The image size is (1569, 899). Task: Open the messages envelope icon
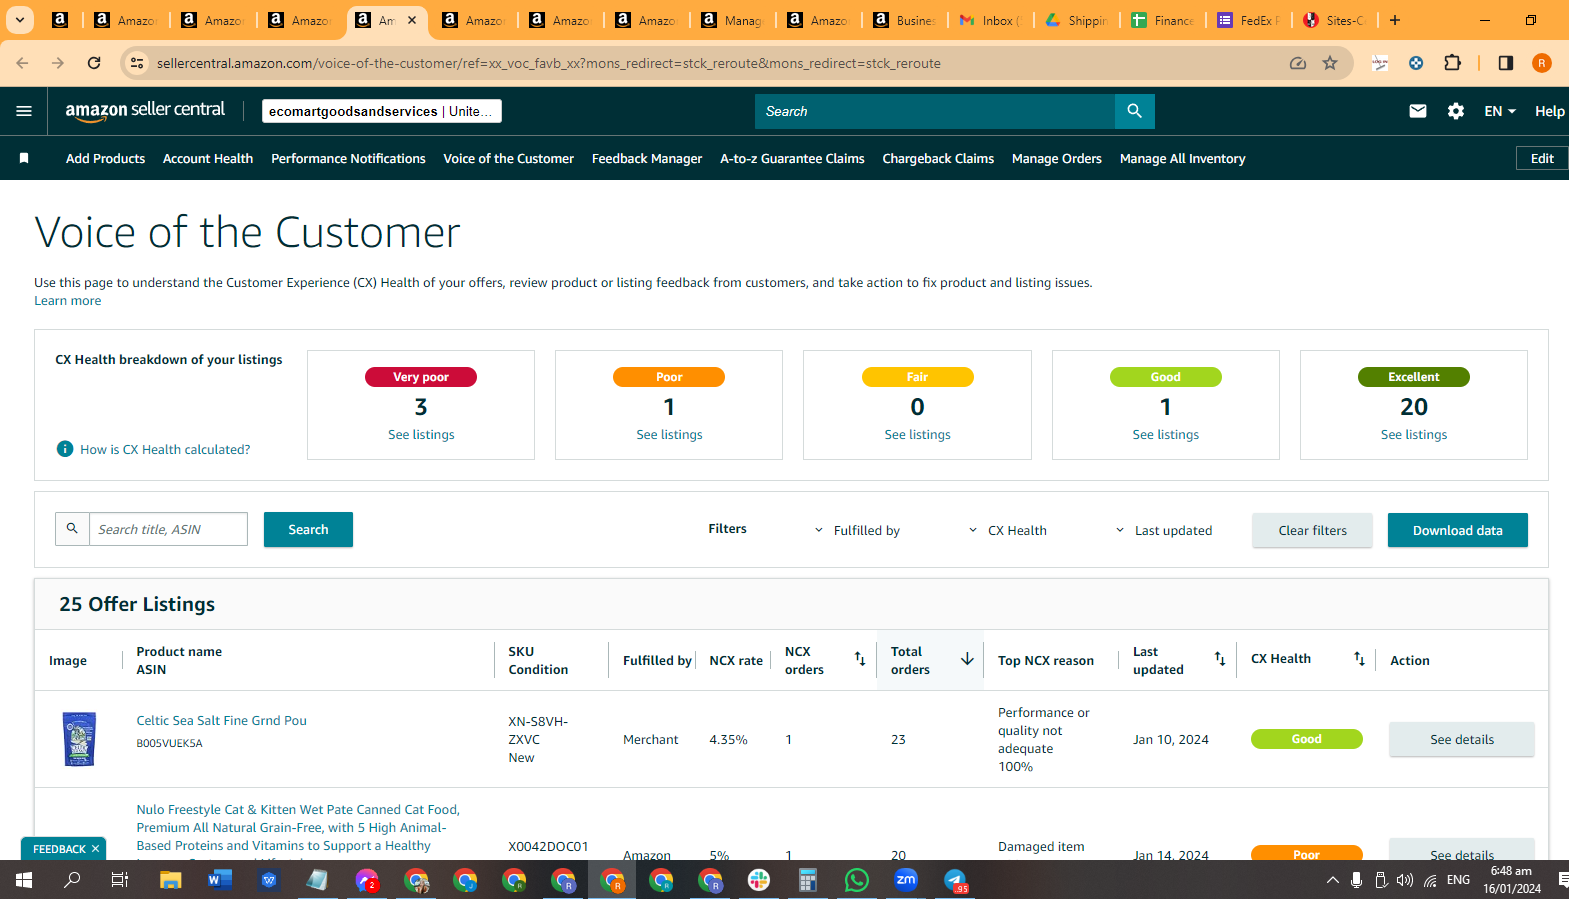click(x=1418, y=111)
